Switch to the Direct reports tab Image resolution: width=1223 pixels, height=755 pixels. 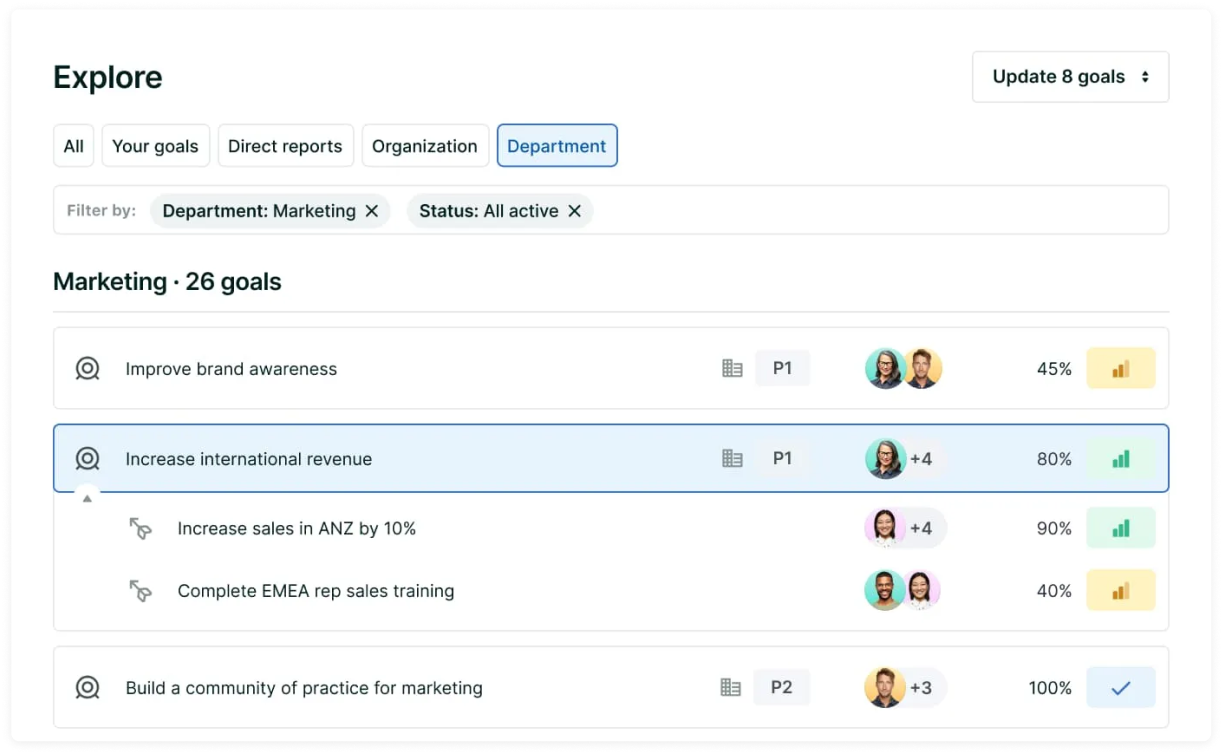click(285, 146)
